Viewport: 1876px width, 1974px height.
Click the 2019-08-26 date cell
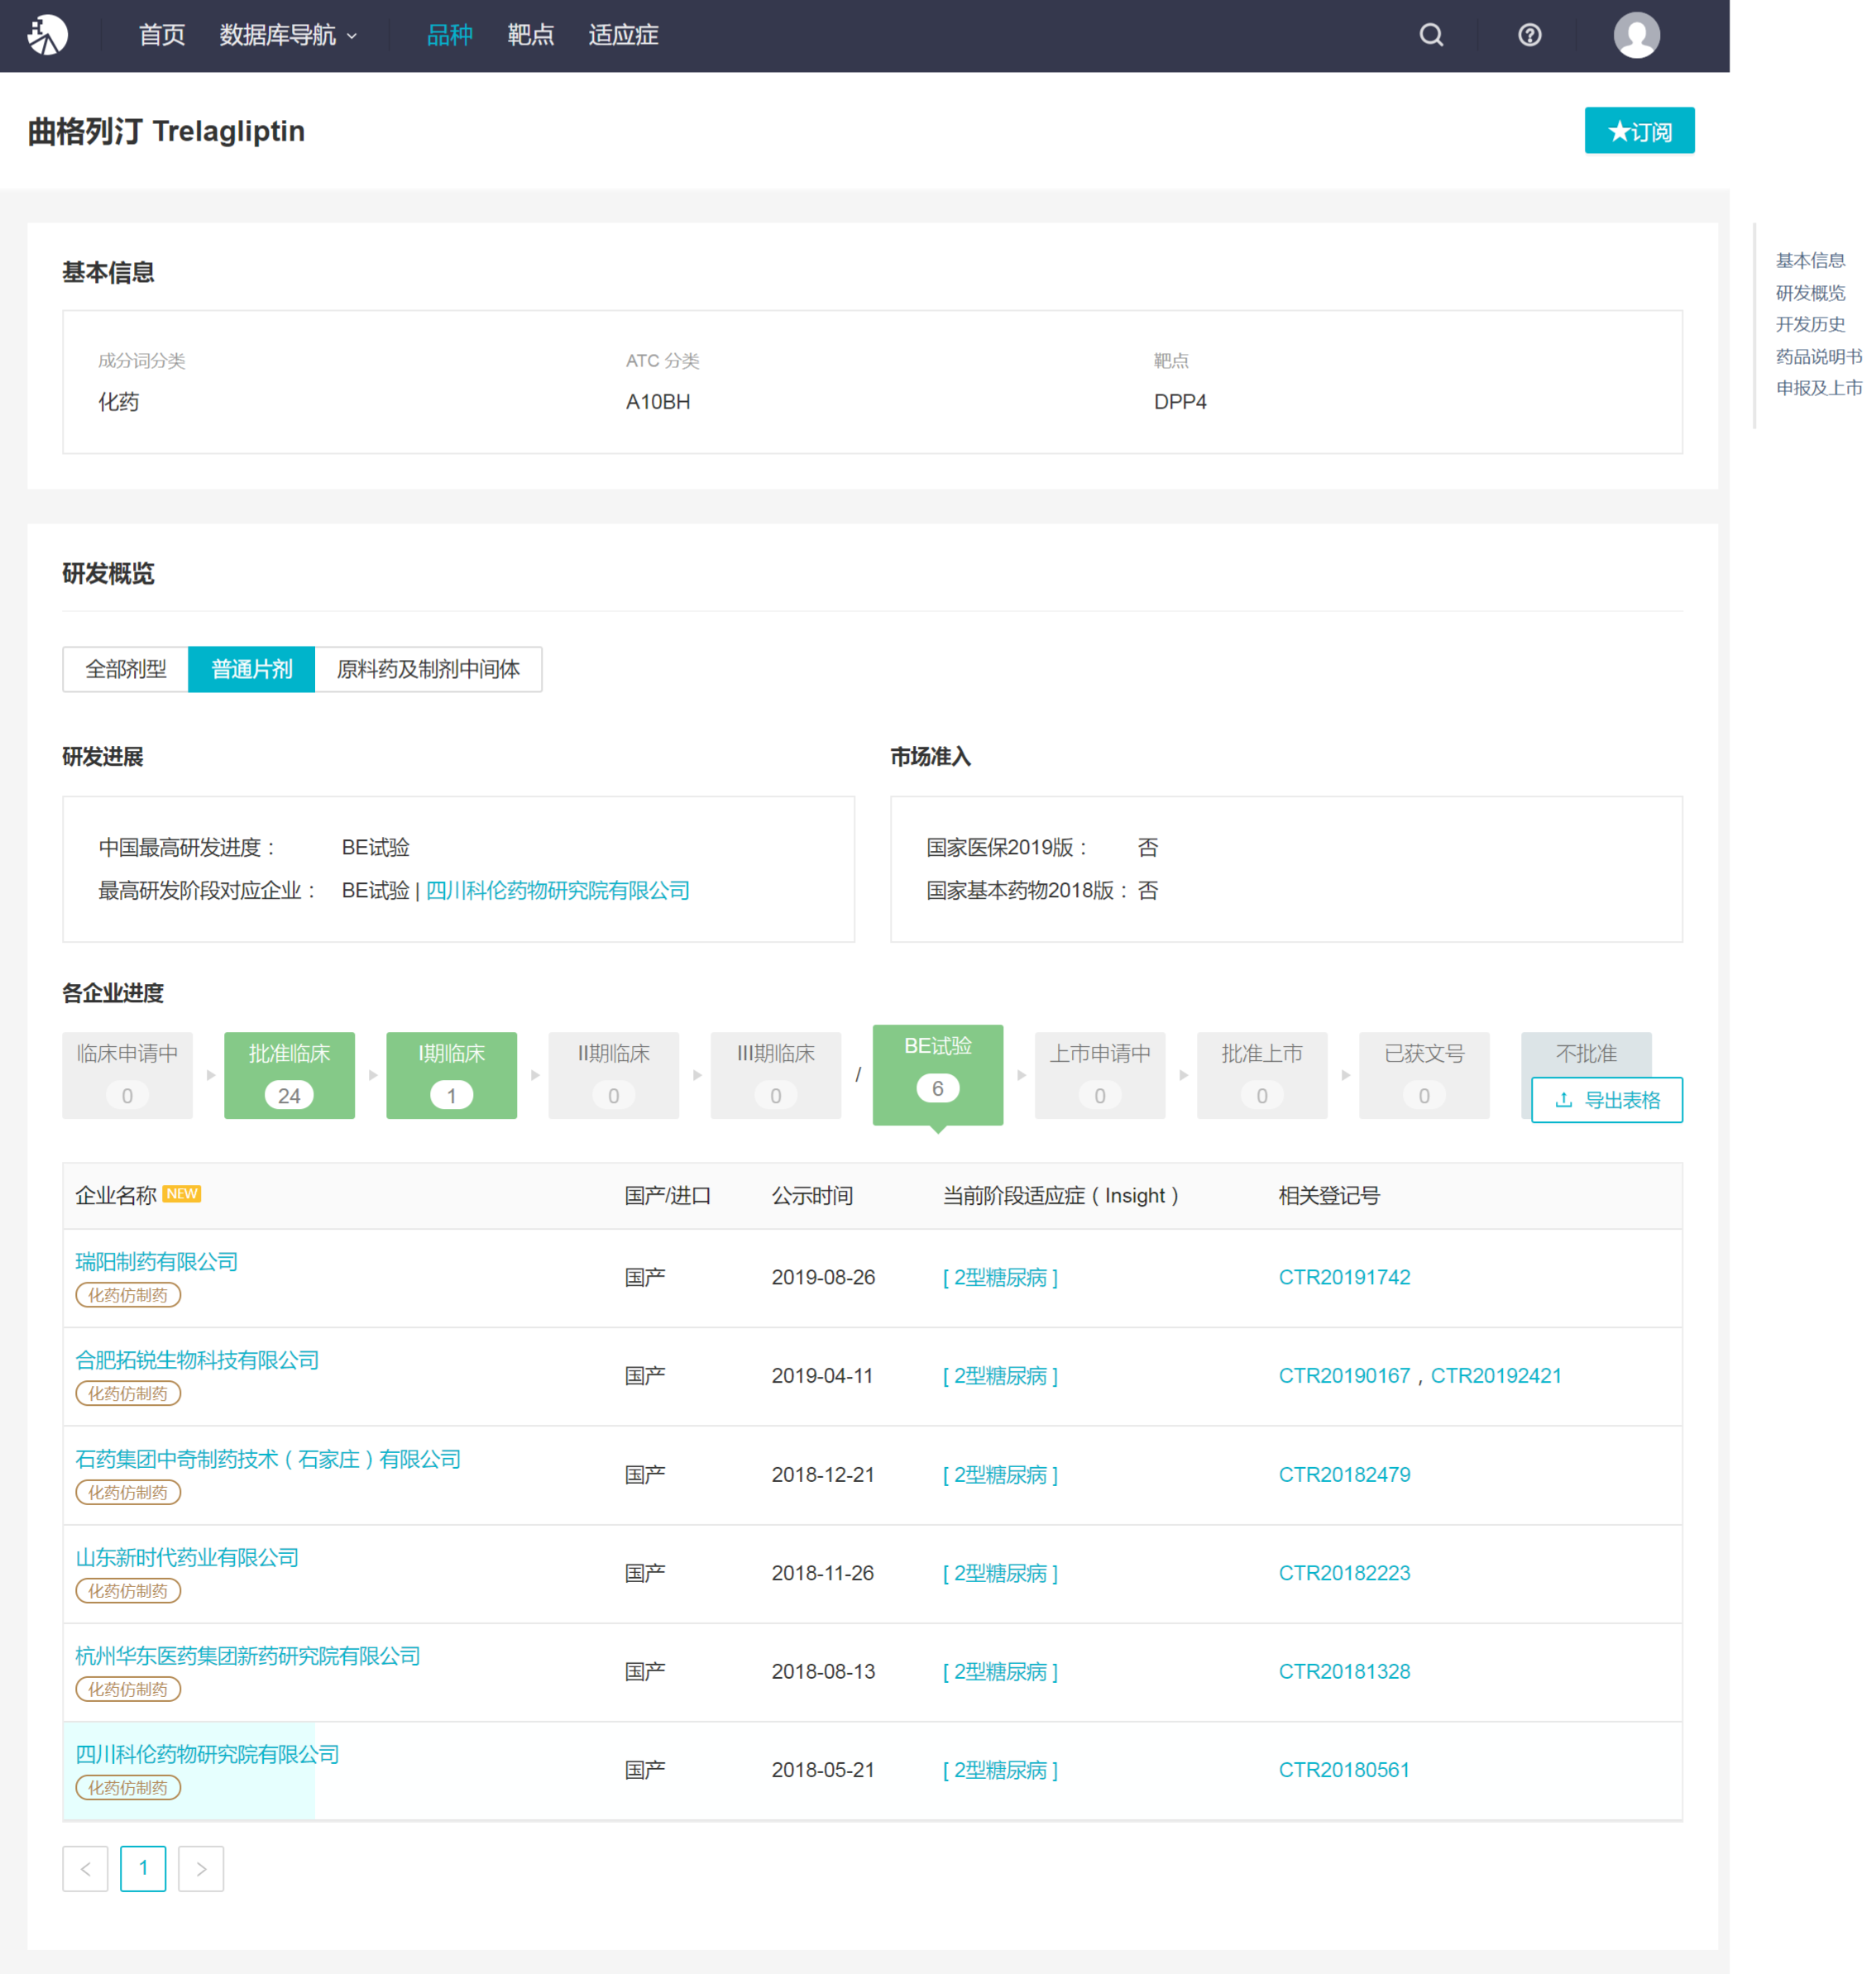tap(823, 1277)
